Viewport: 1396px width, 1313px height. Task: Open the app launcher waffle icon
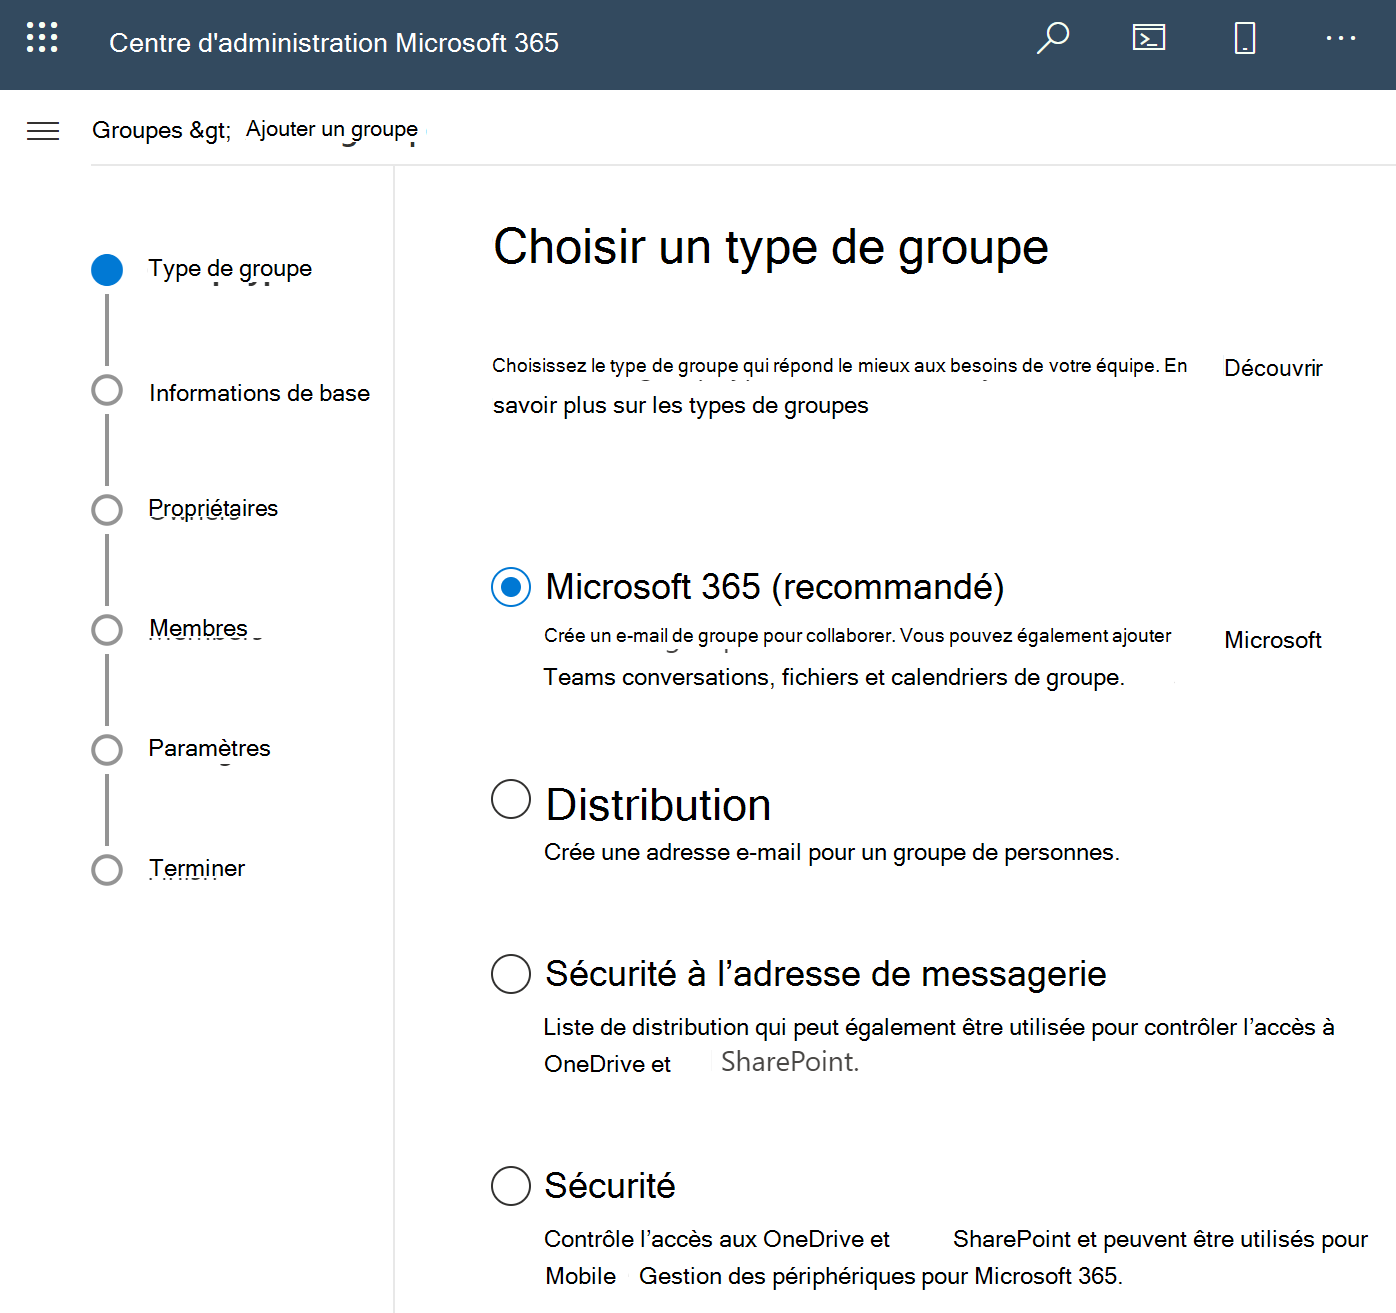(x=42, y=38)
